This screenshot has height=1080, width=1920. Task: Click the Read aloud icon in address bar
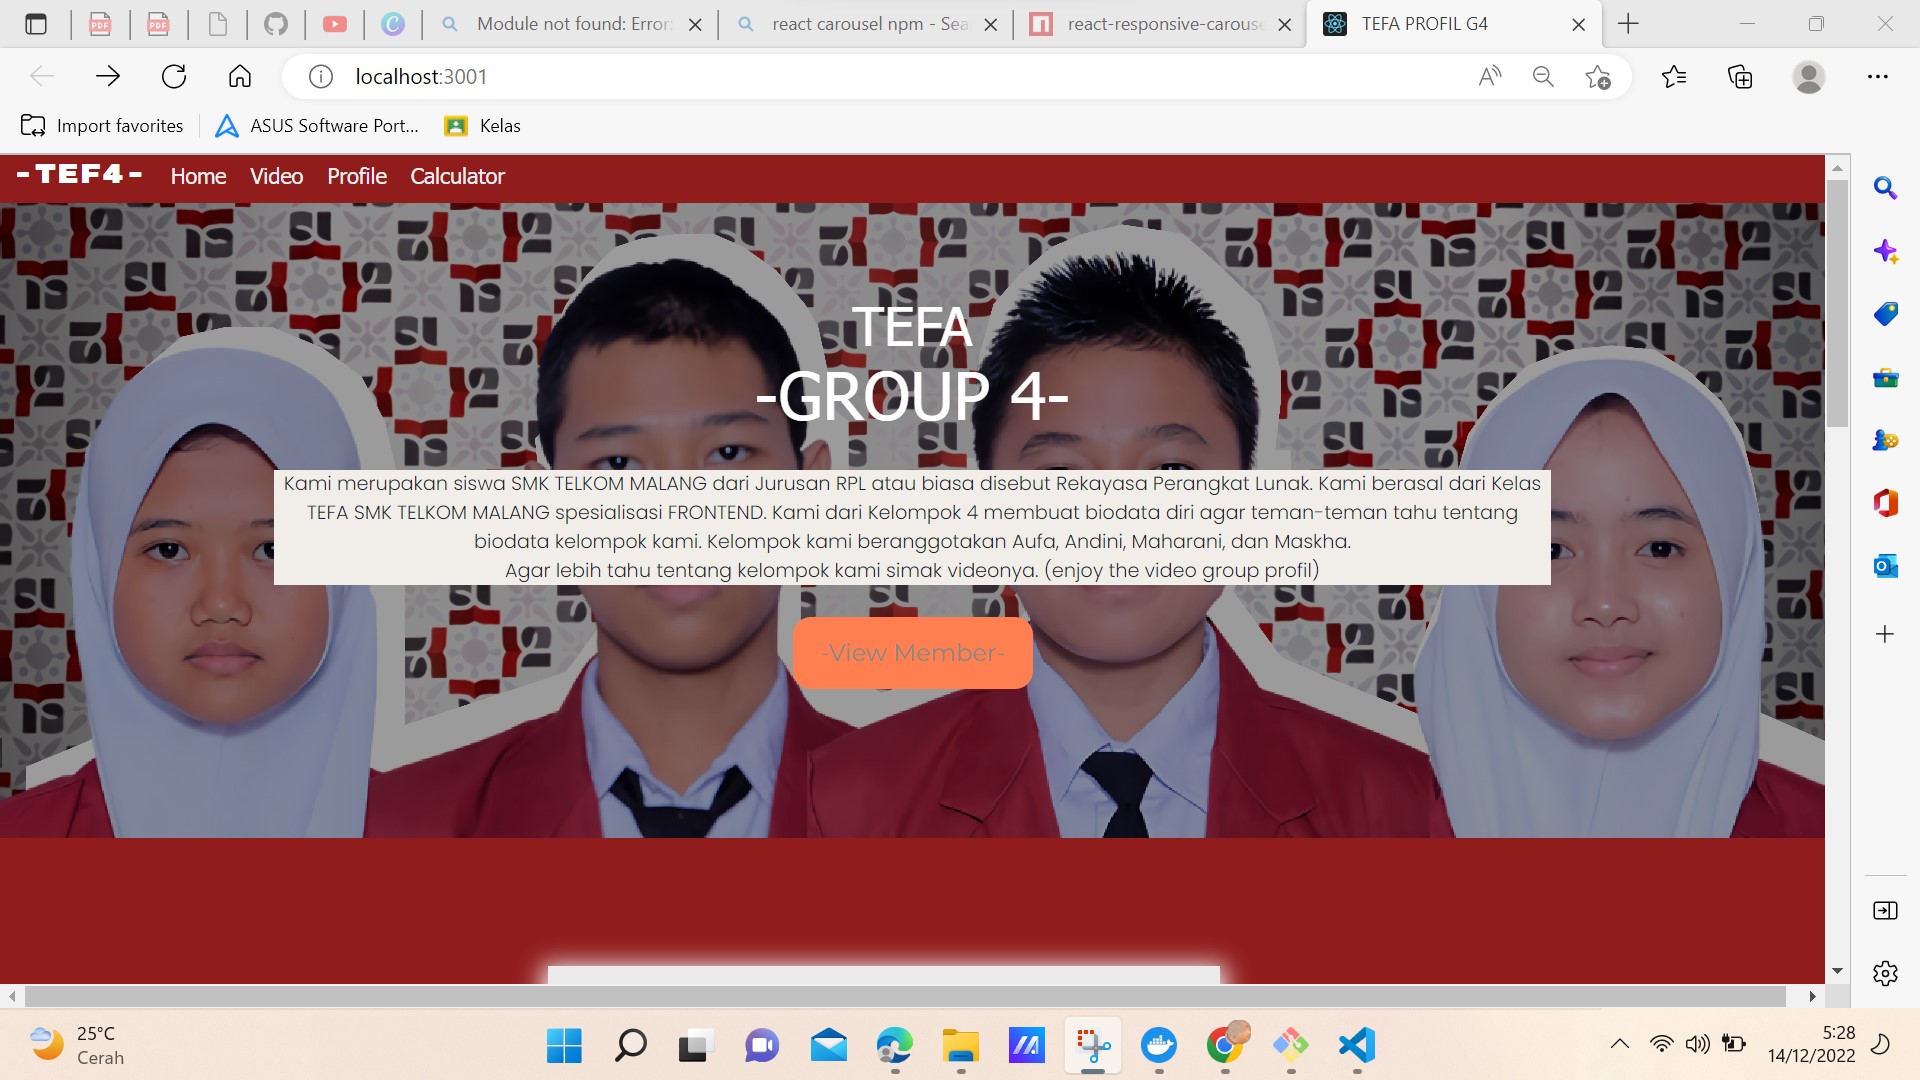click(x=1490, y=76)
